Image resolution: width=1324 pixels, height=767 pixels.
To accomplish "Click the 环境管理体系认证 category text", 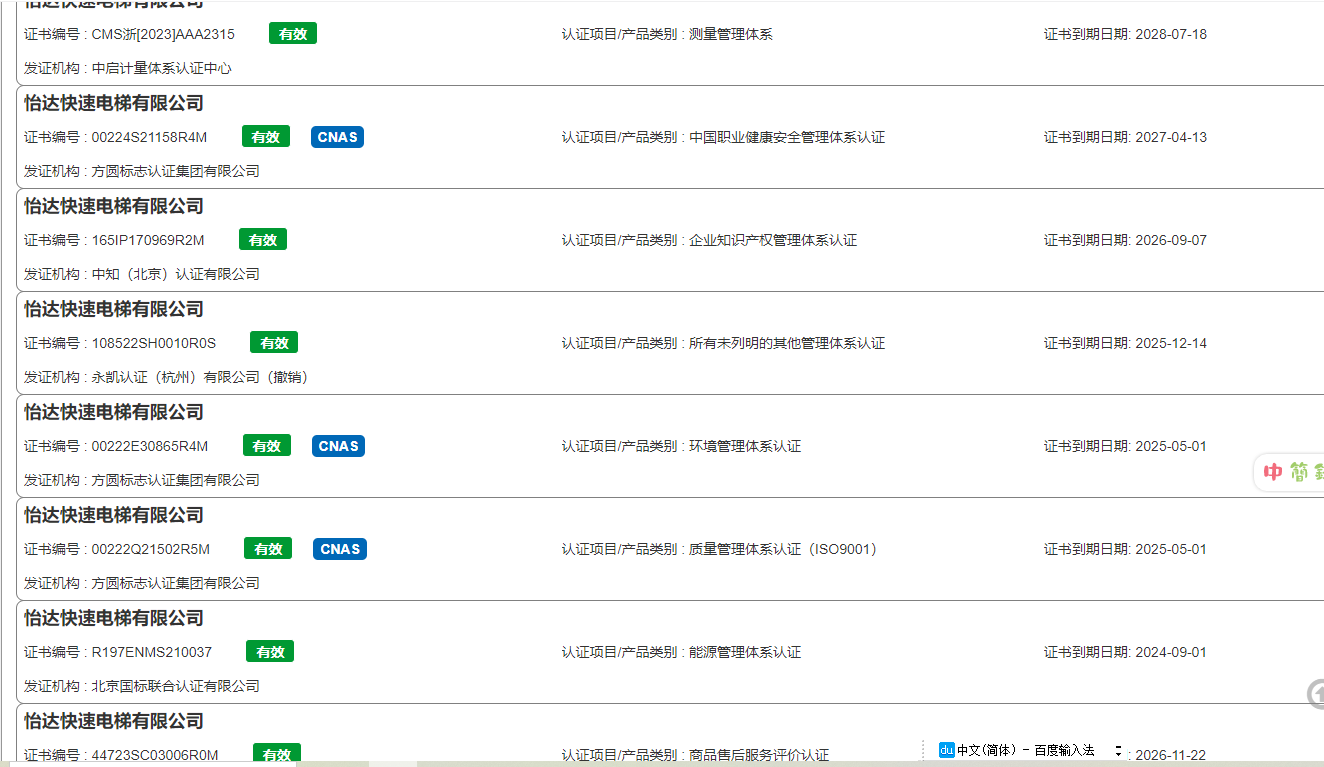I will click(745, 446).
